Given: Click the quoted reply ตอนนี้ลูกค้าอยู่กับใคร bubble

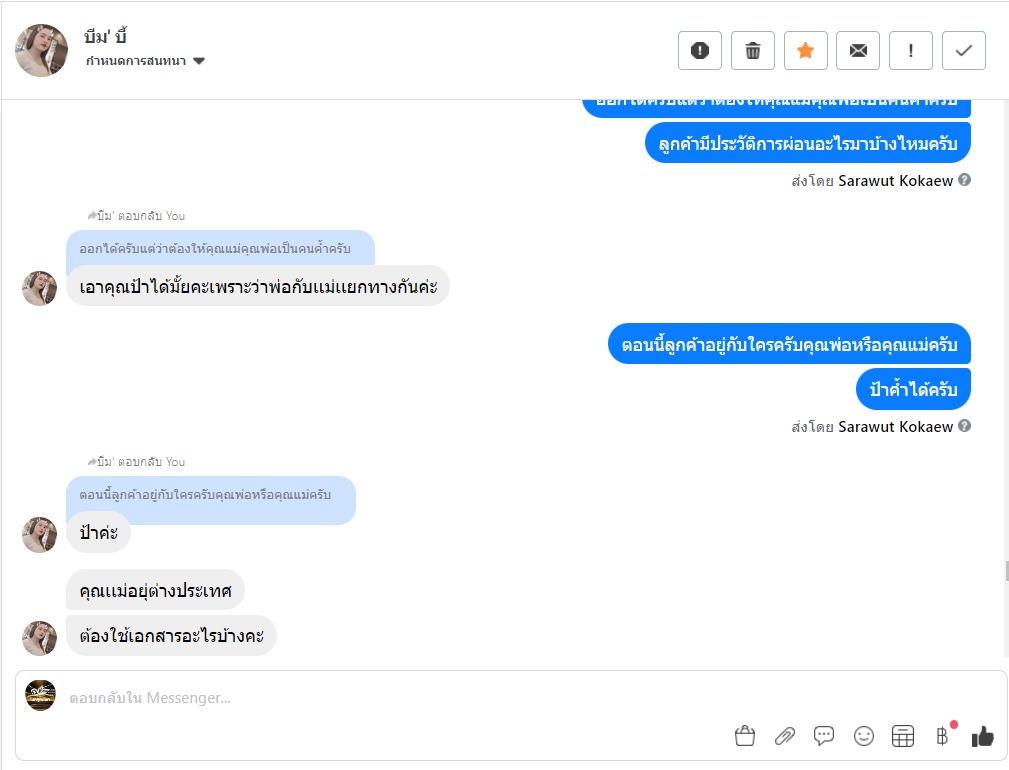Looking at the screenshot, I should (x=211, y=496).
